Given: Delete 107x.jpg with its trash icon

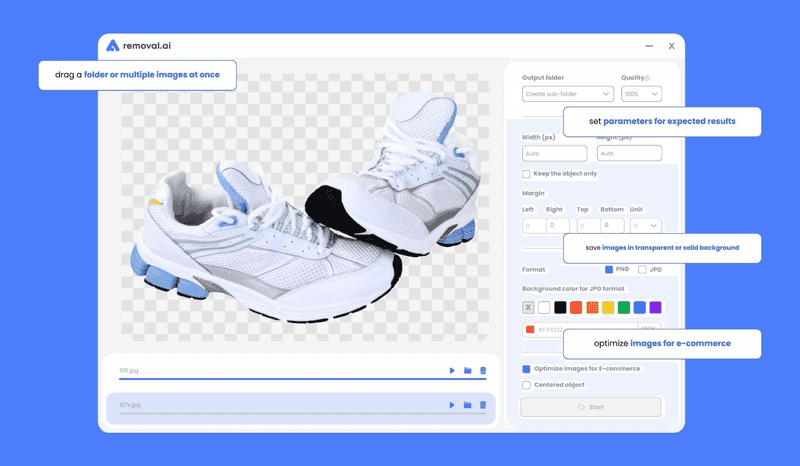Looking at the screenshot, I should pyautogui.click(x=483, y=405).
